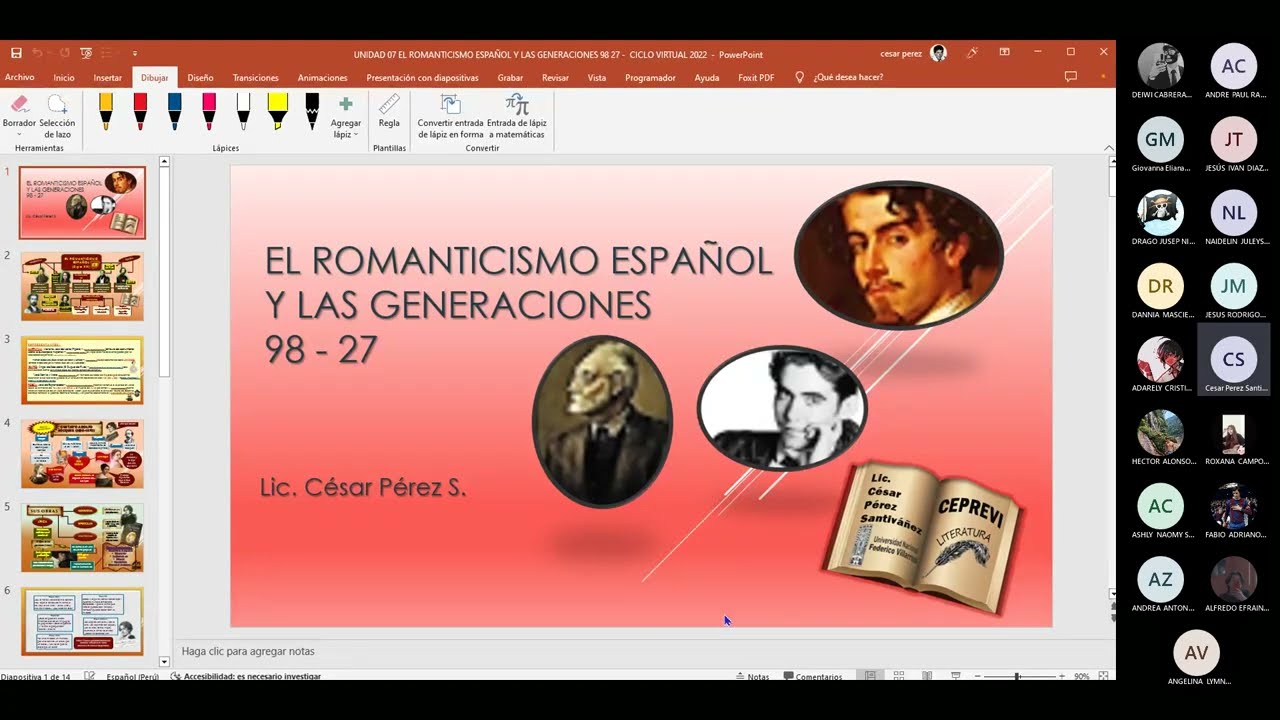1280x720 pixels.
Task: Collapse the ribbon with the chevron
Action: point(1108,148)
